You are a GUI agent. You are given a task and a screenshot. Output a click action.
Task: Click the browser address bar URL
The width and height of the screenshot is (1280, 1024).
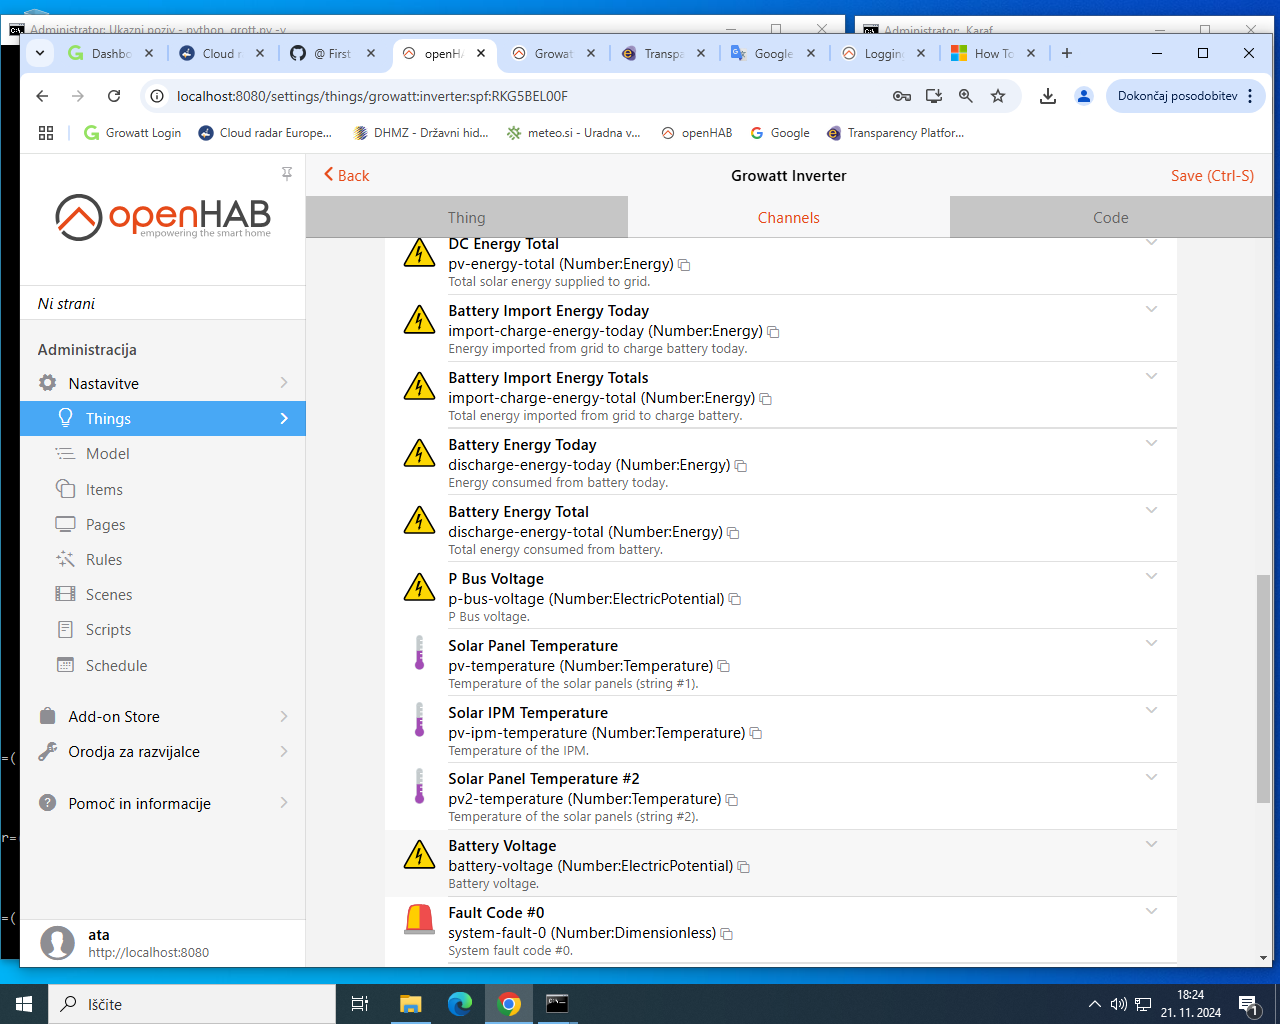pos(372,96)
